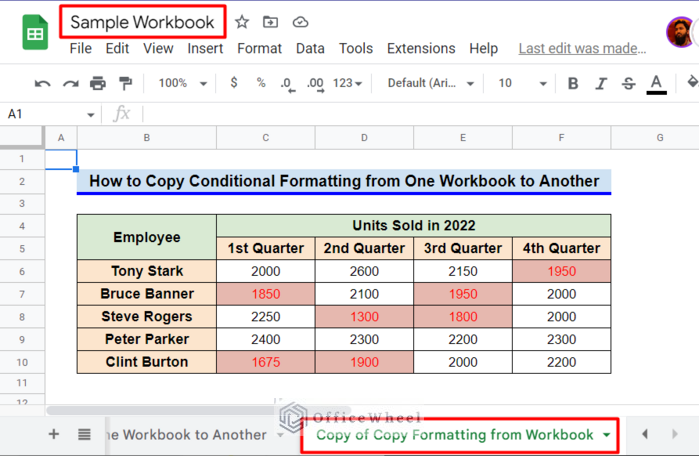Select the Paint format roller icon

click(125, 84)
